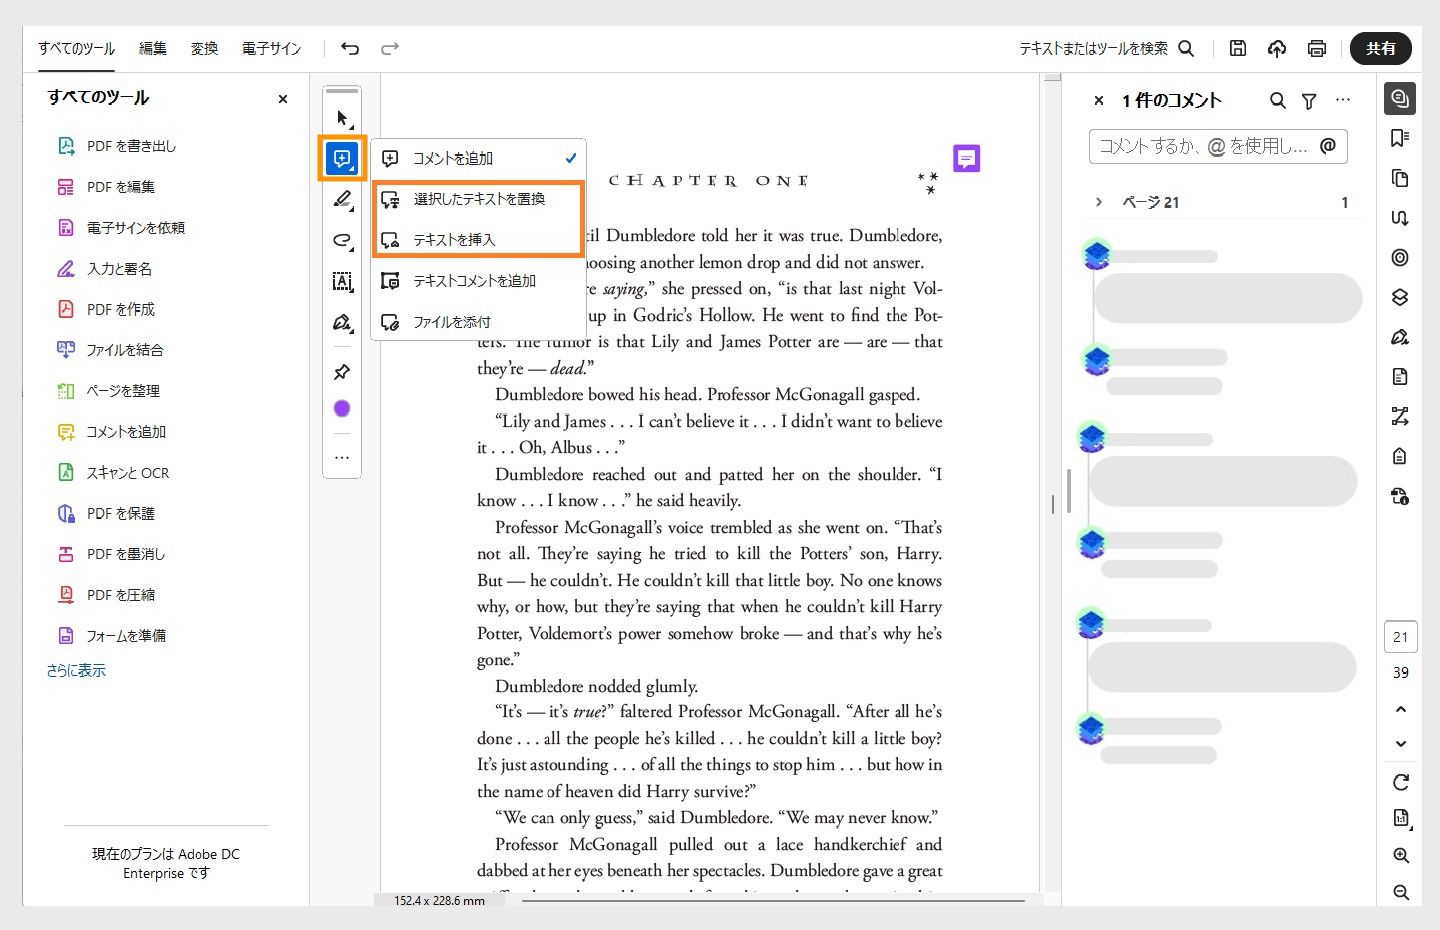Click the horizontal scrollbar under the document
The image size is (1440, 930).
coord(773,901)
